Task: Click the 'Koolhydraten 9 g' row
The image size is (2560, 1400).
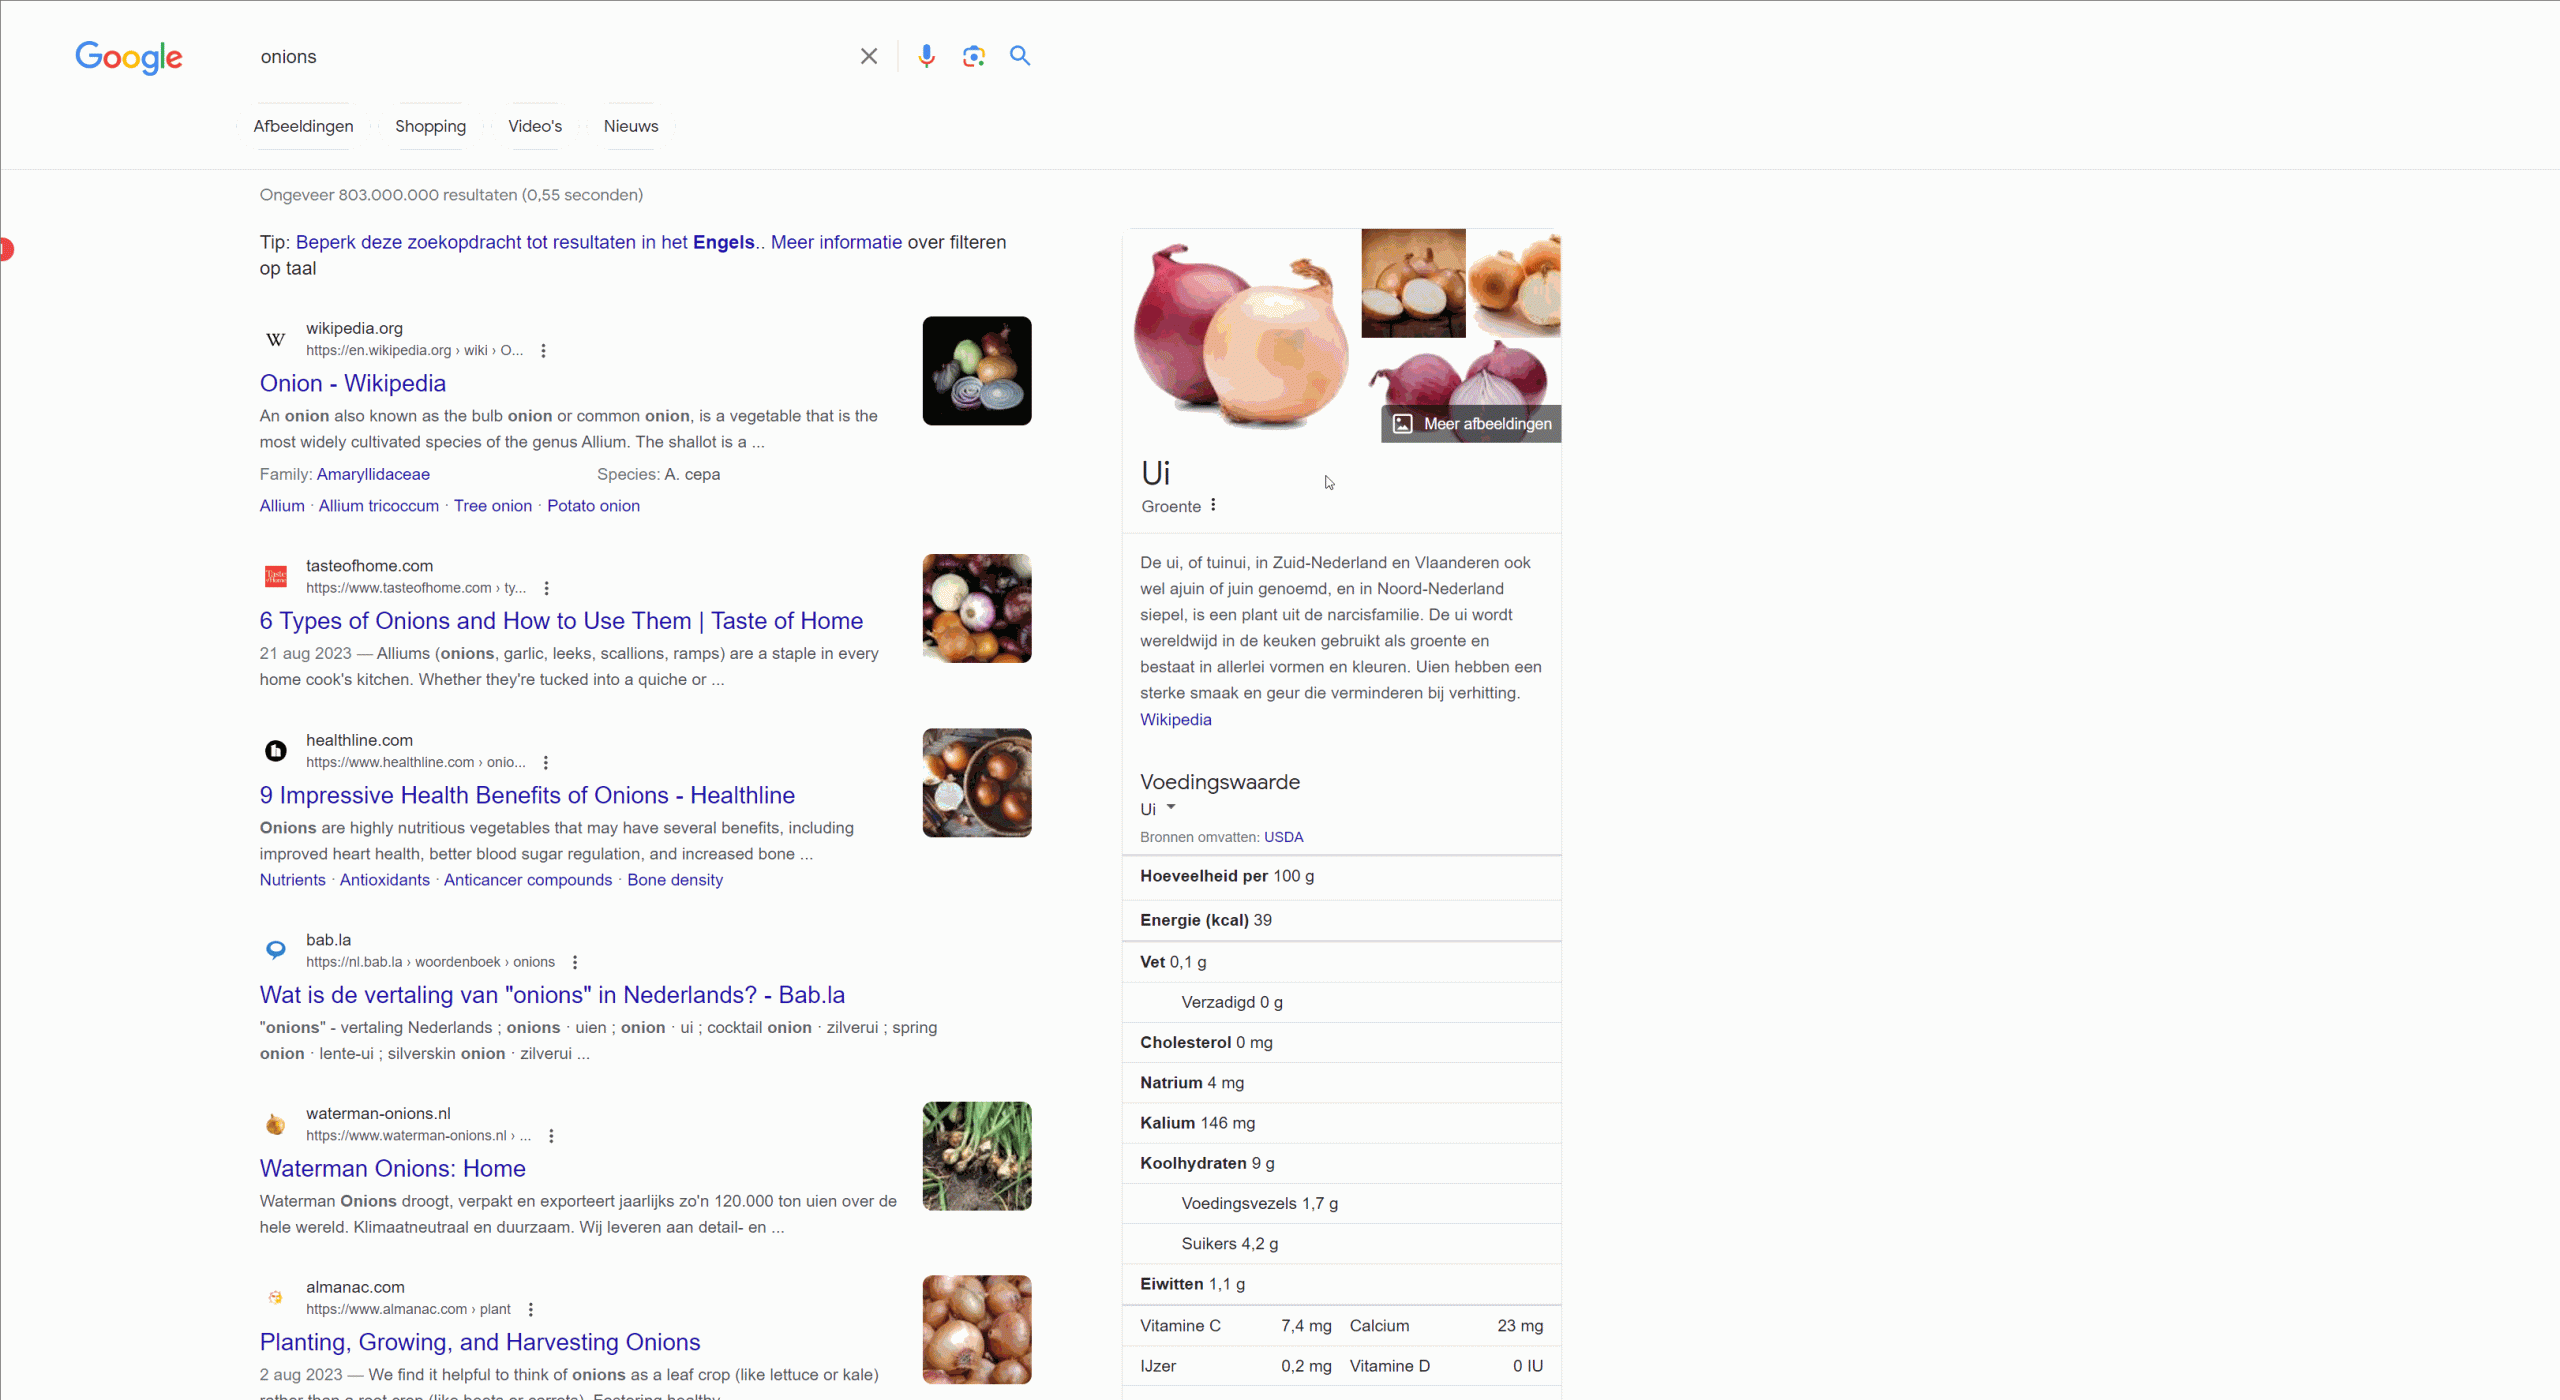Action: click(x=1341, y=1163)
